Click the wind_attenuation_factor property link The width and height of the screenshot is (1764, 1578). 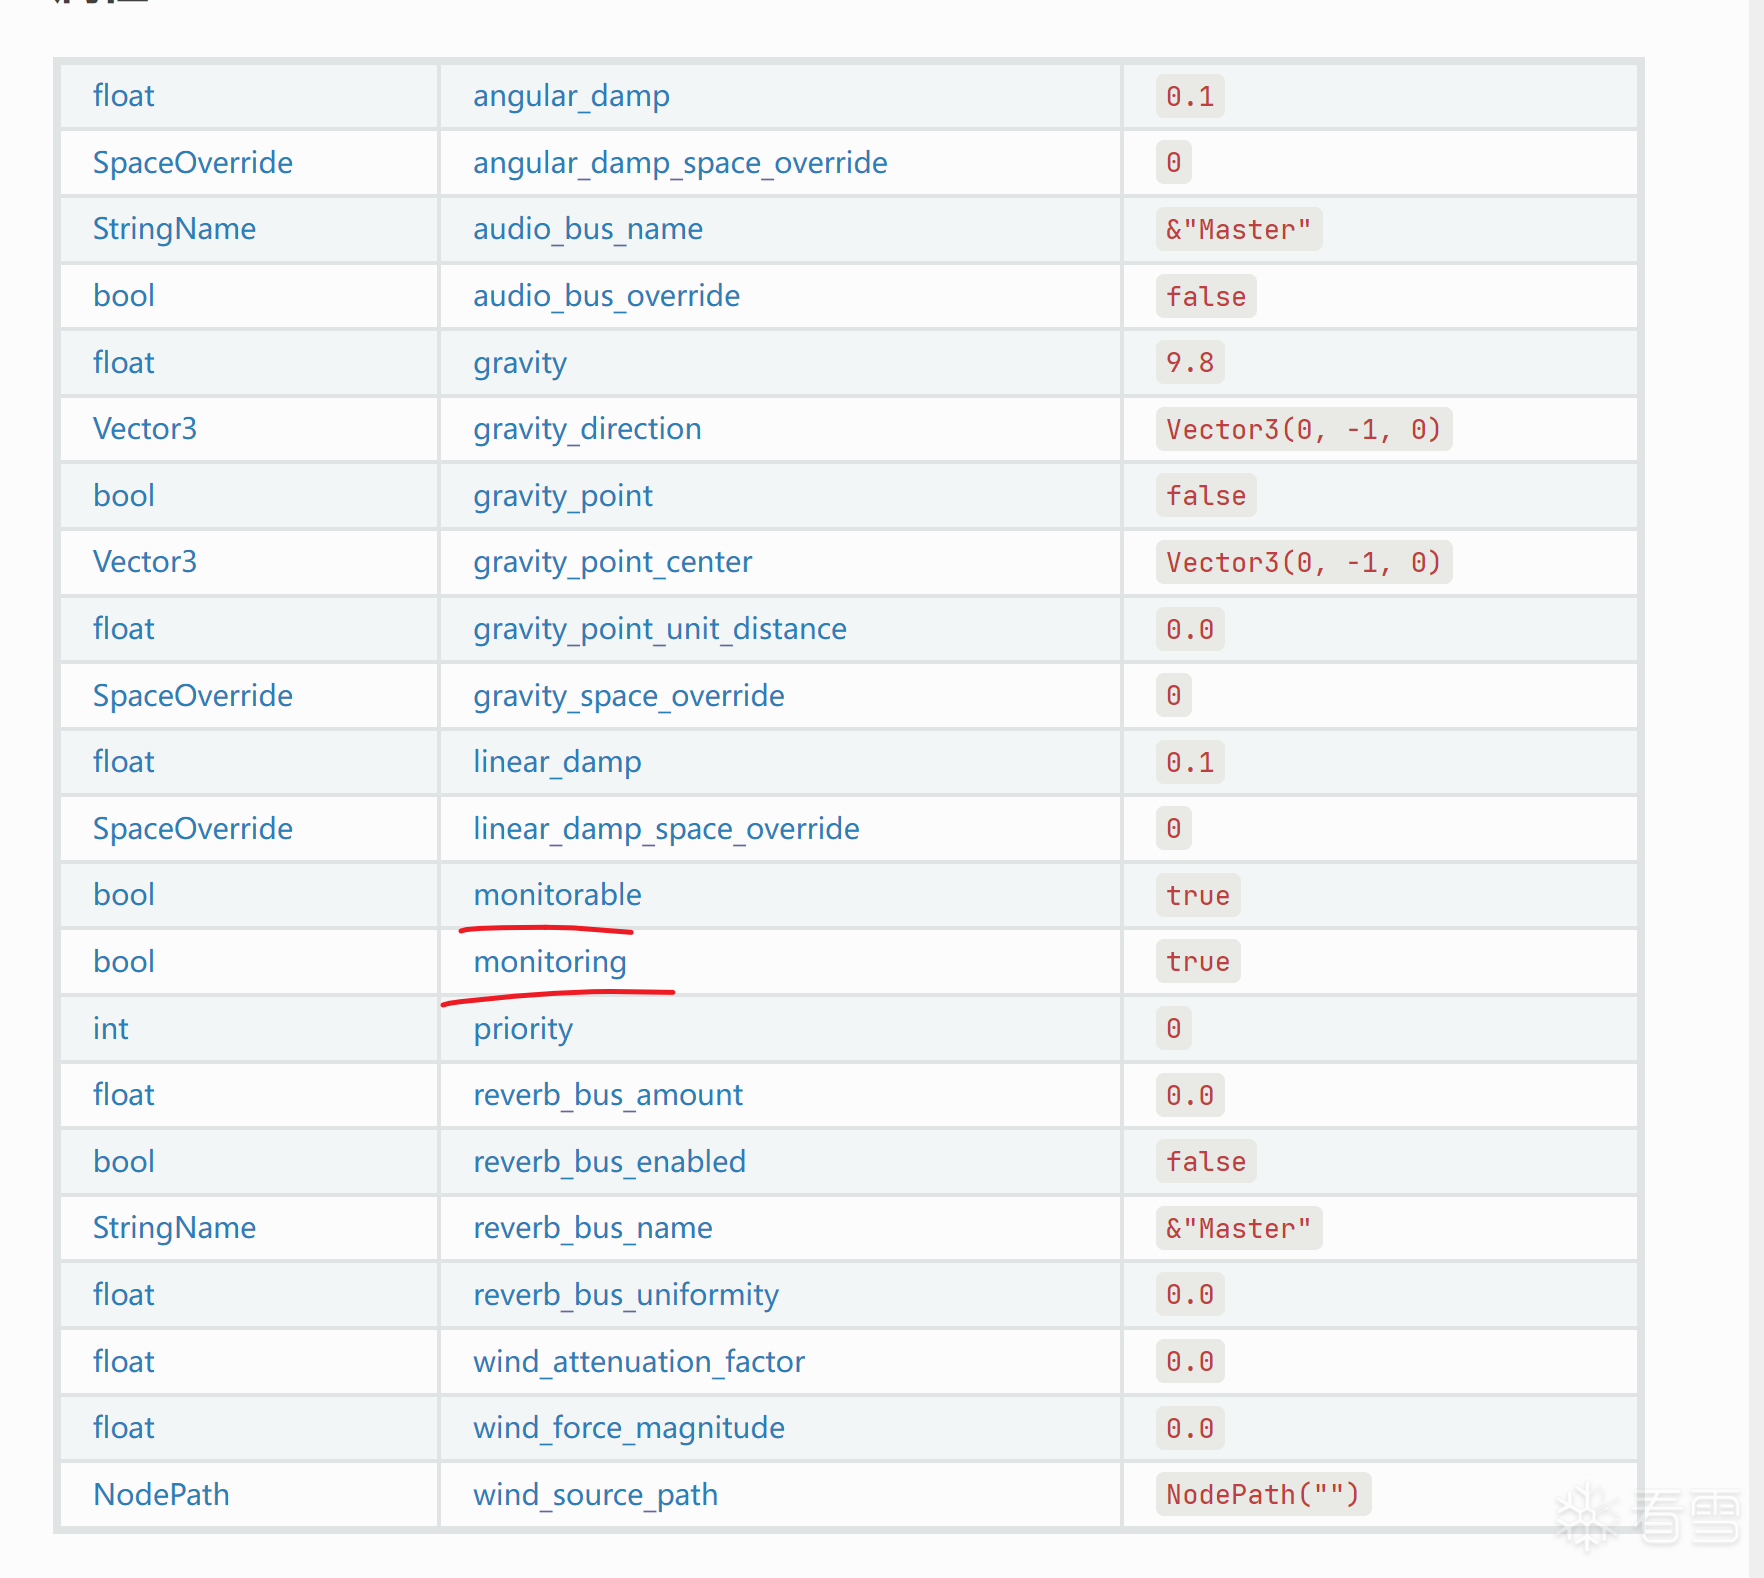coord(639,1362)
